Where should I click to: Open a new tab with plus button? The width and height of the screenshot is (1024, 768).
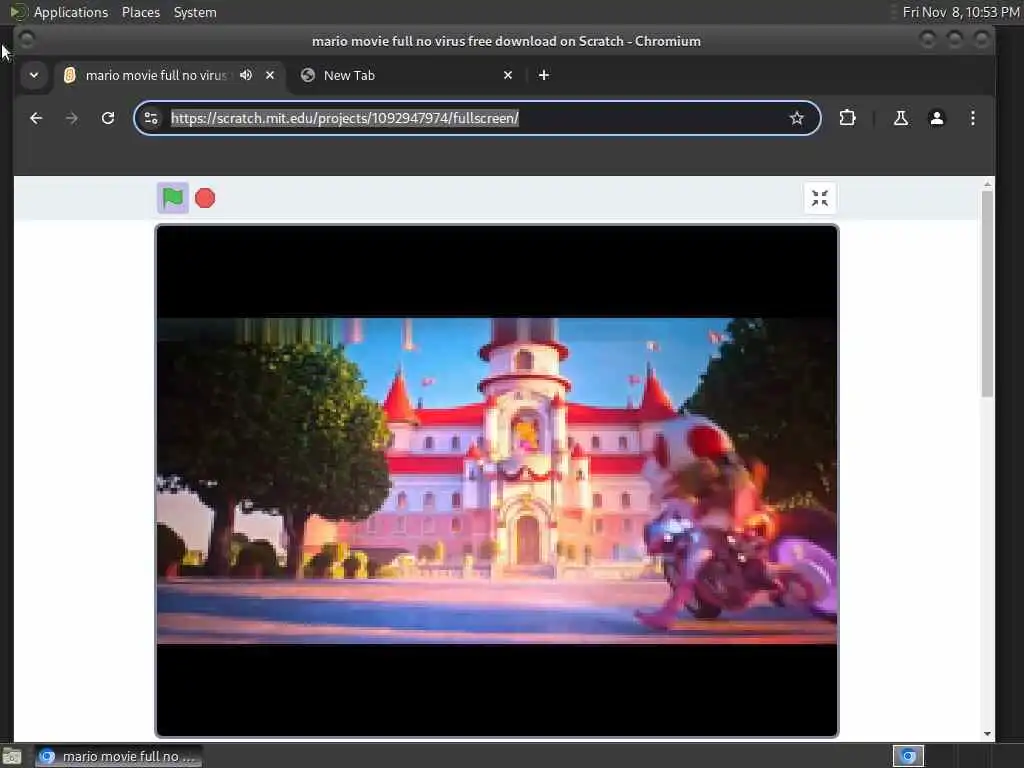543,75
